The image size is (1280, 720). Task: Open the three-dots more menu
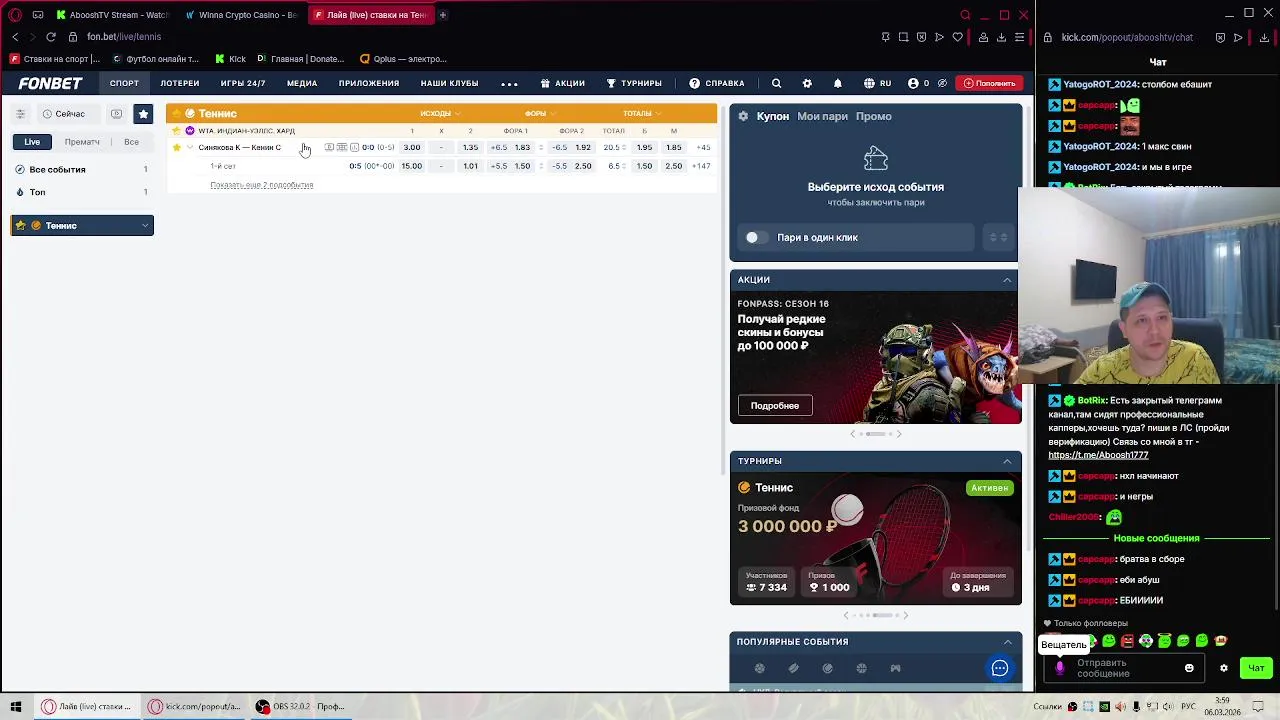pos(509,83)
